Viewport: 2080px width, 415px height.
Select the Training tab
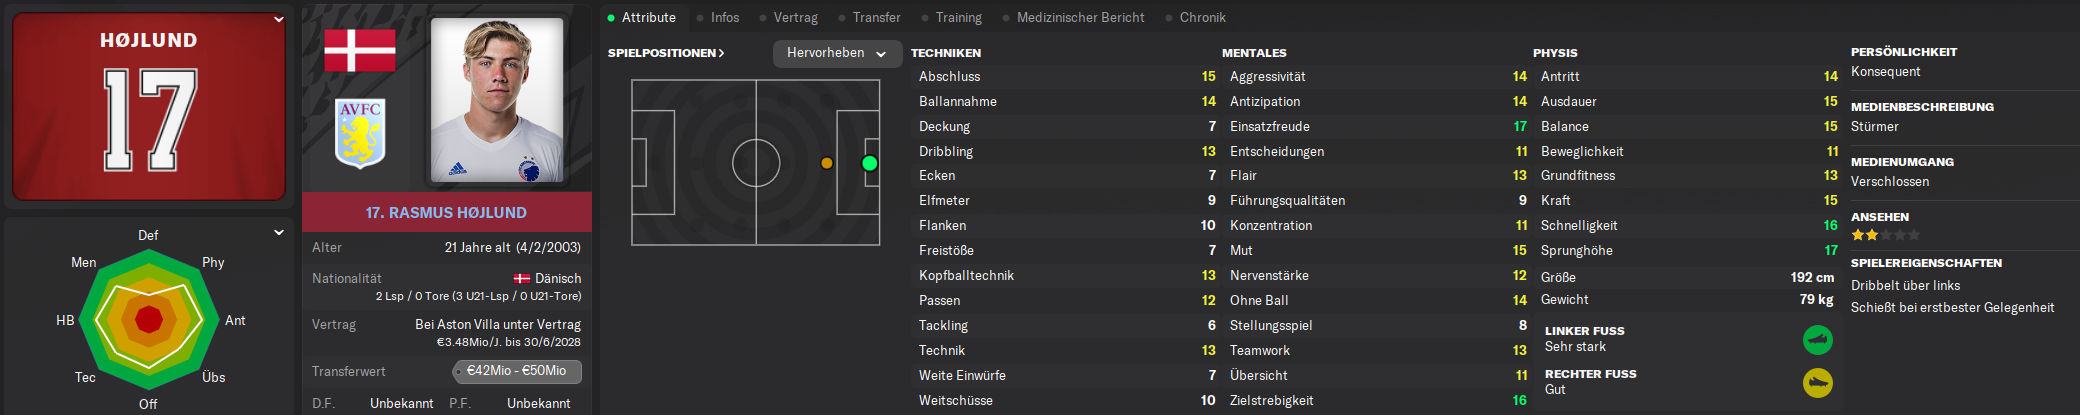pyautogui.click(x=958, y=17)
